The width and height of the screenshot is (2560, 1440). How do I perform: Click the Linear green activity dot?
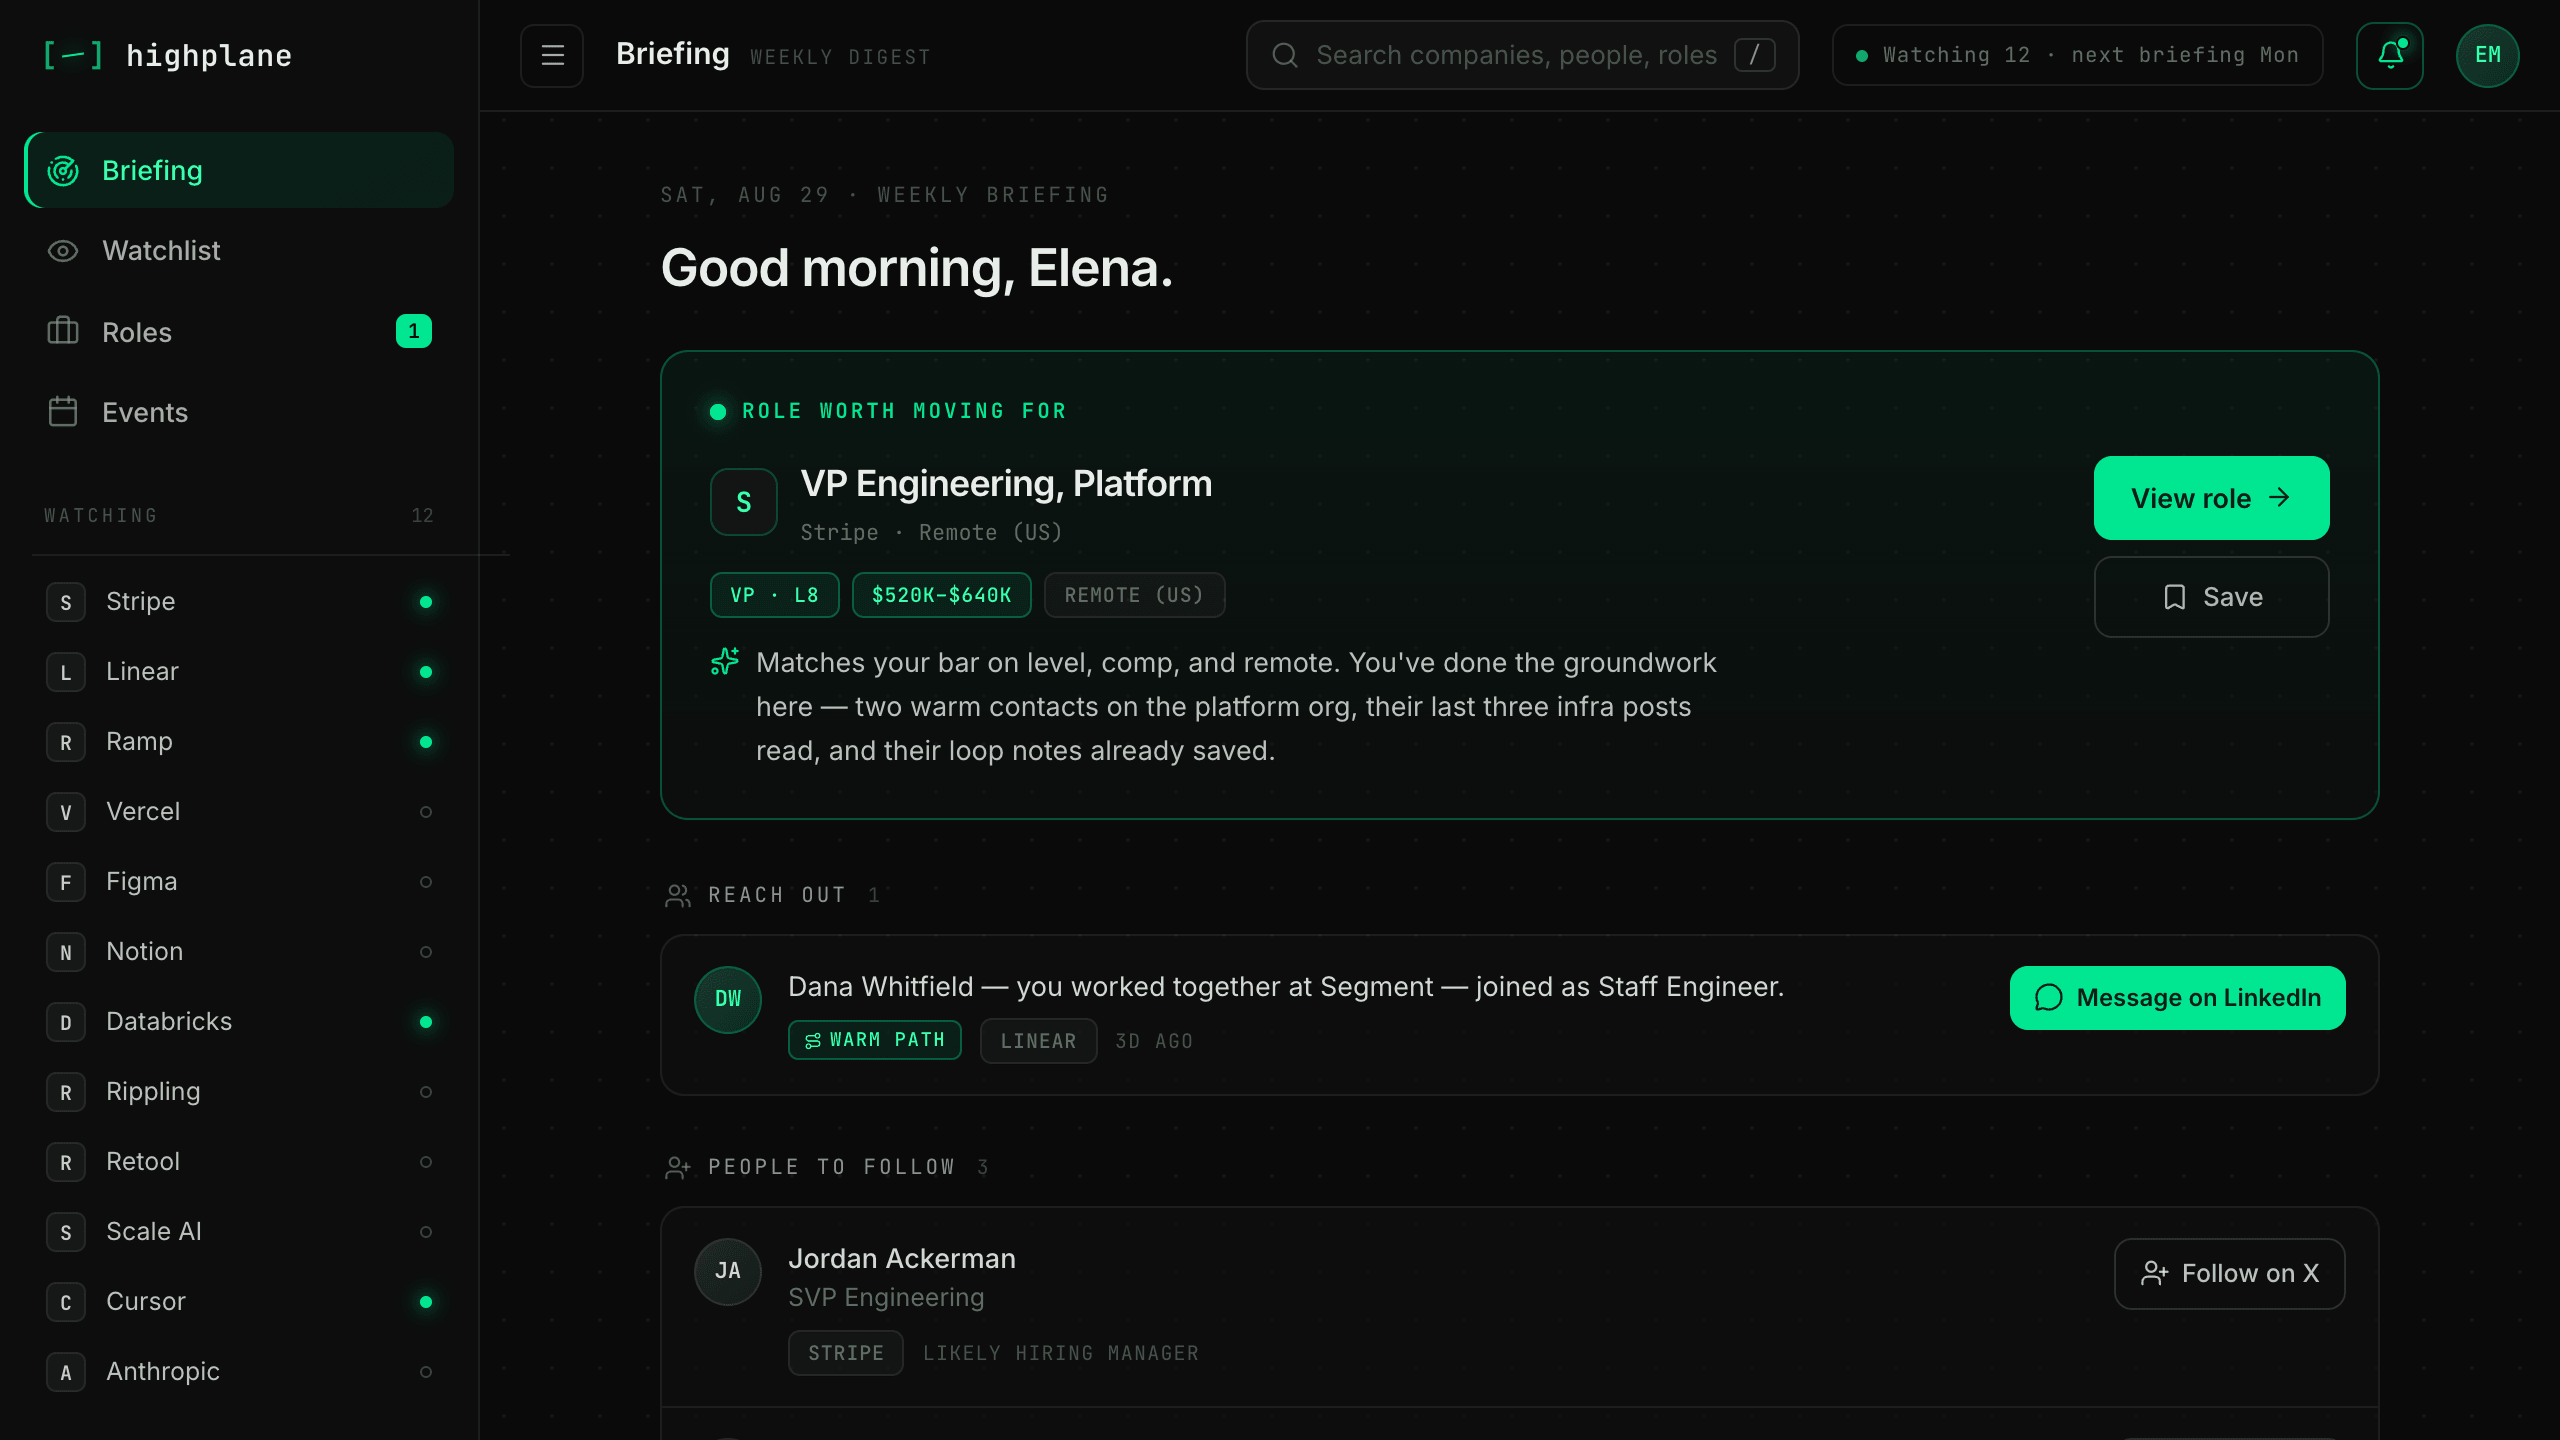[x=426, y=672]
